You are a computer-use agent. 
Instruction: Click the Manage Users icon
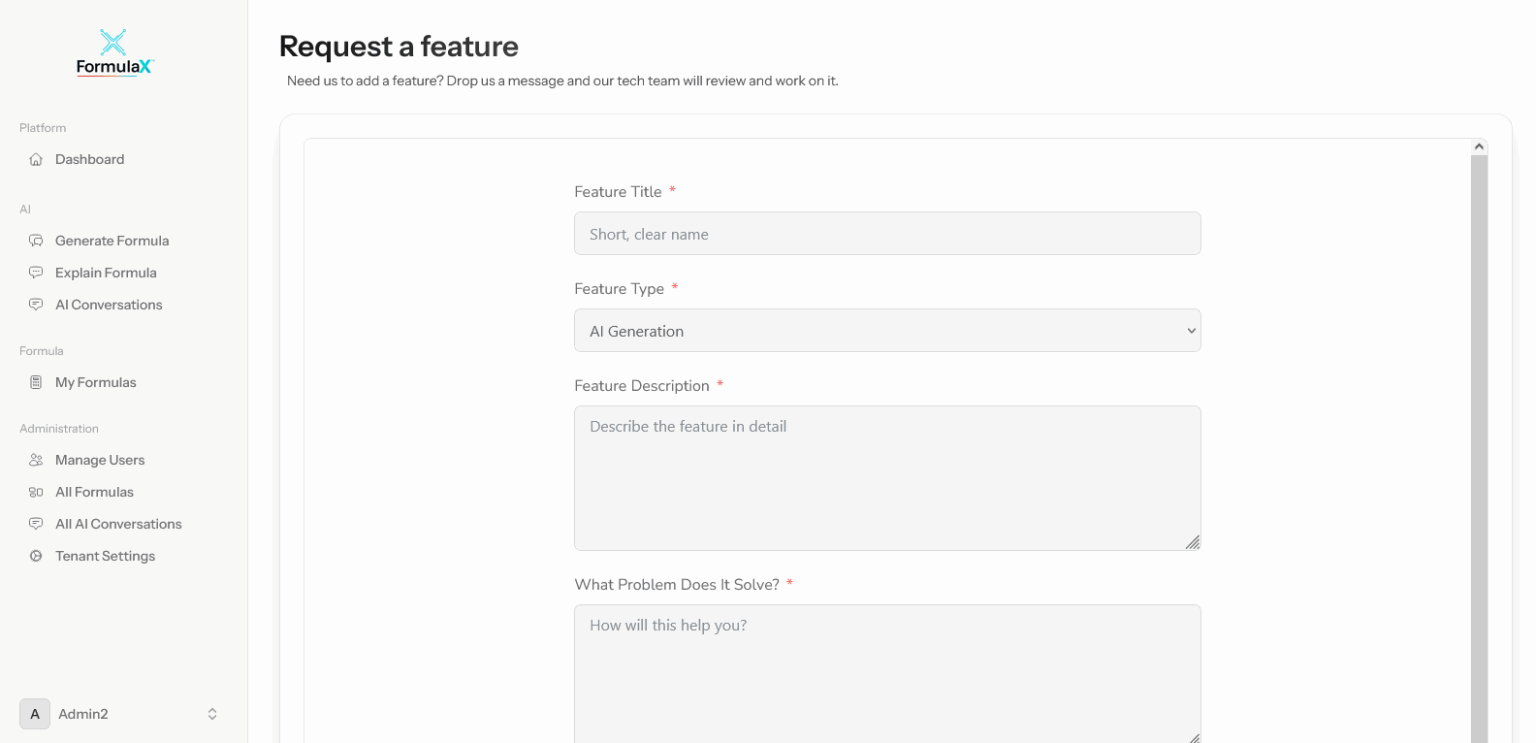(36, 460)
